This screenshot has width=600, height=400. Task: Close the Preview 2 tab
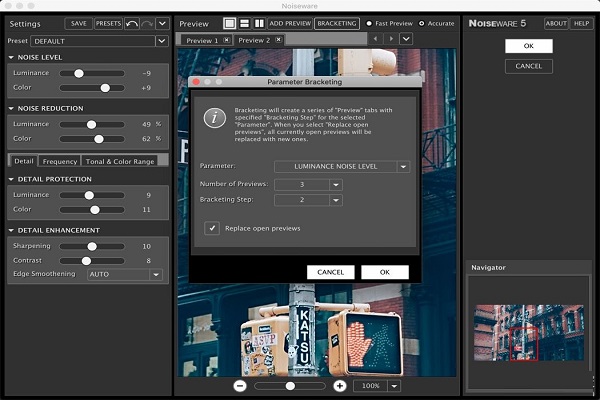(x=279, y=39)
